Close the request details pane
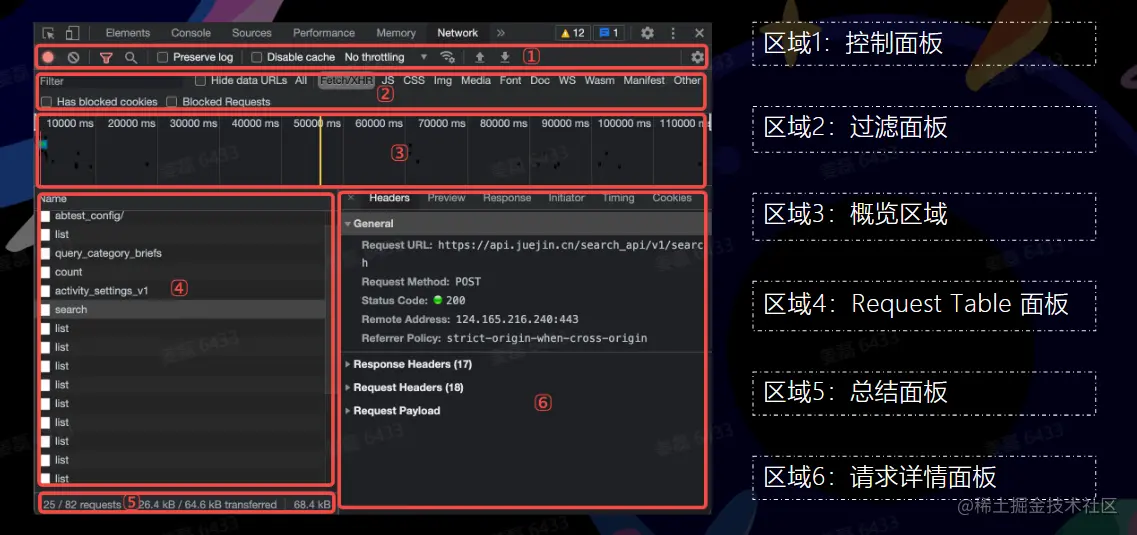The height and width of the screenshot is (535, 1137). click(351, 197)
